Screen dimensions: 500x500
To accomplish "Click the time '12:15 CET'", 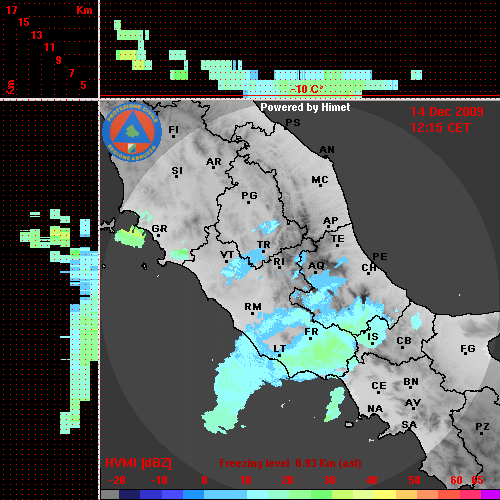I will [x=440, y=128].
